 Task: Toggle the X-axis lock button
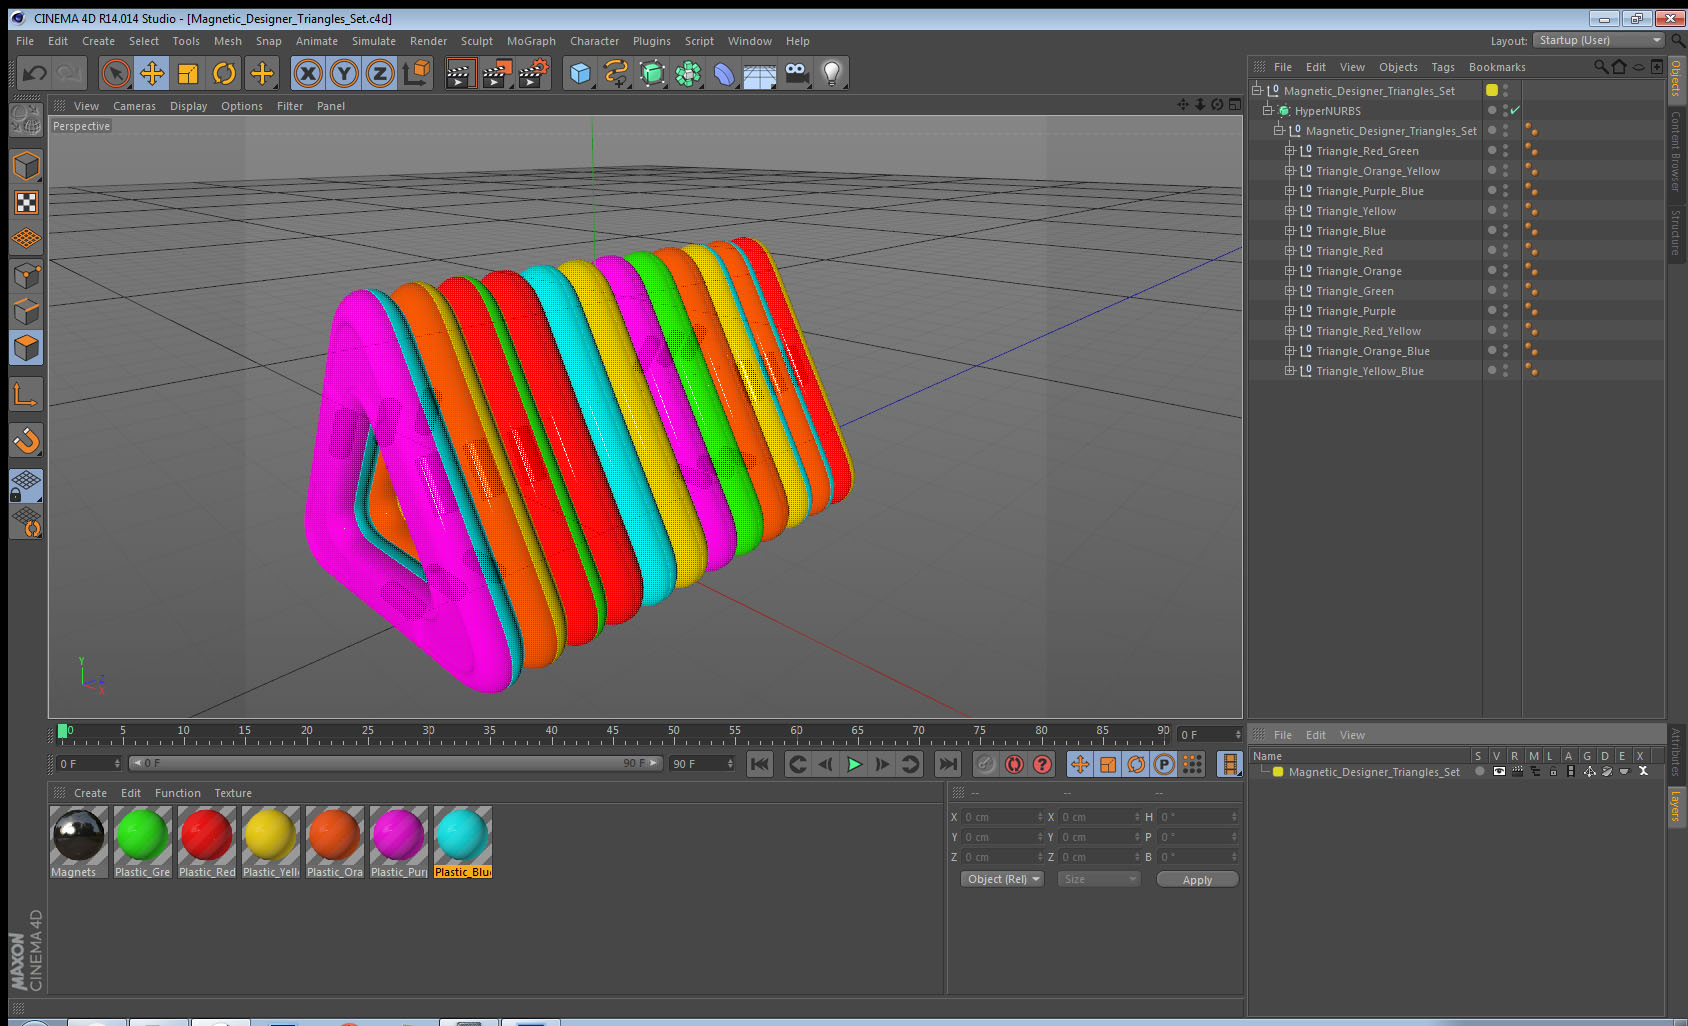pos(308,73)
